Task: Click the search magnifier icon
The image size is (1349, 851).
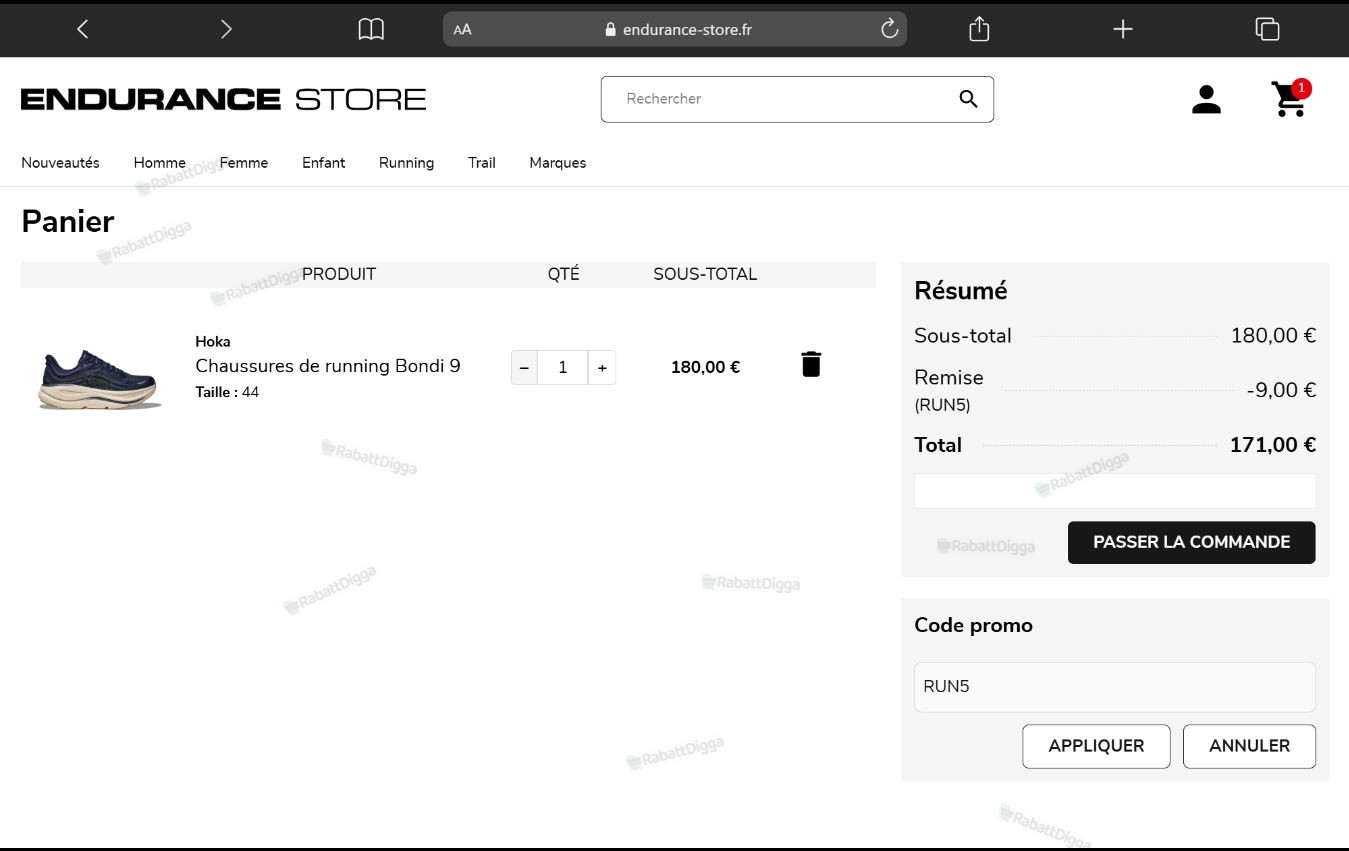Action: pos(968,98)
